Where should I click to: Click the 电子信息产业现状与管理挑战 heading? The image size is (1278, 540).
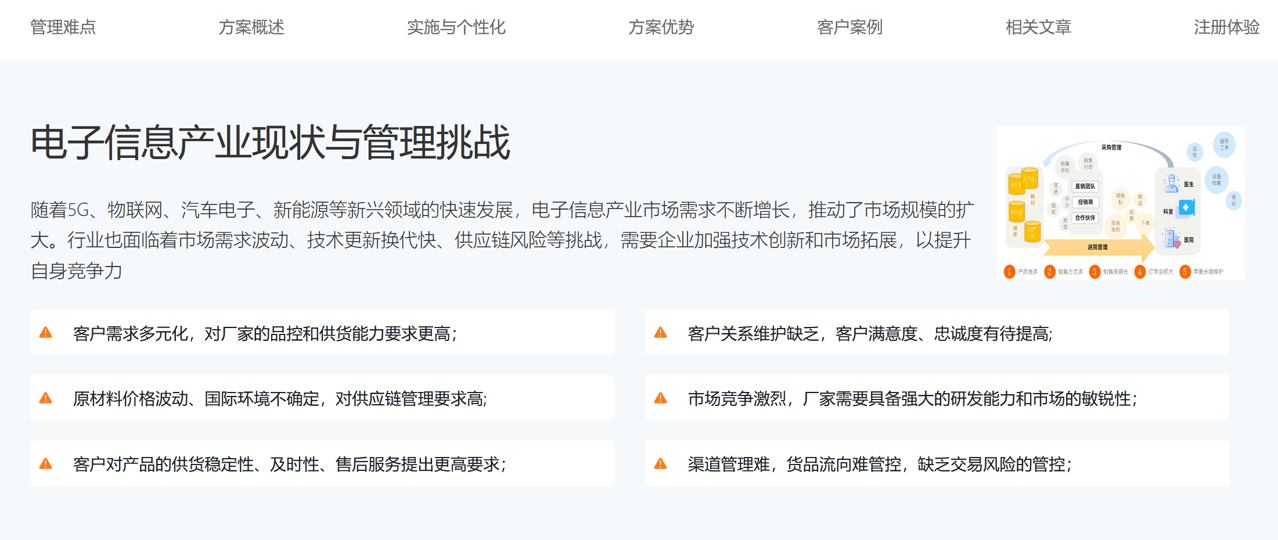(x=270, y=143)
